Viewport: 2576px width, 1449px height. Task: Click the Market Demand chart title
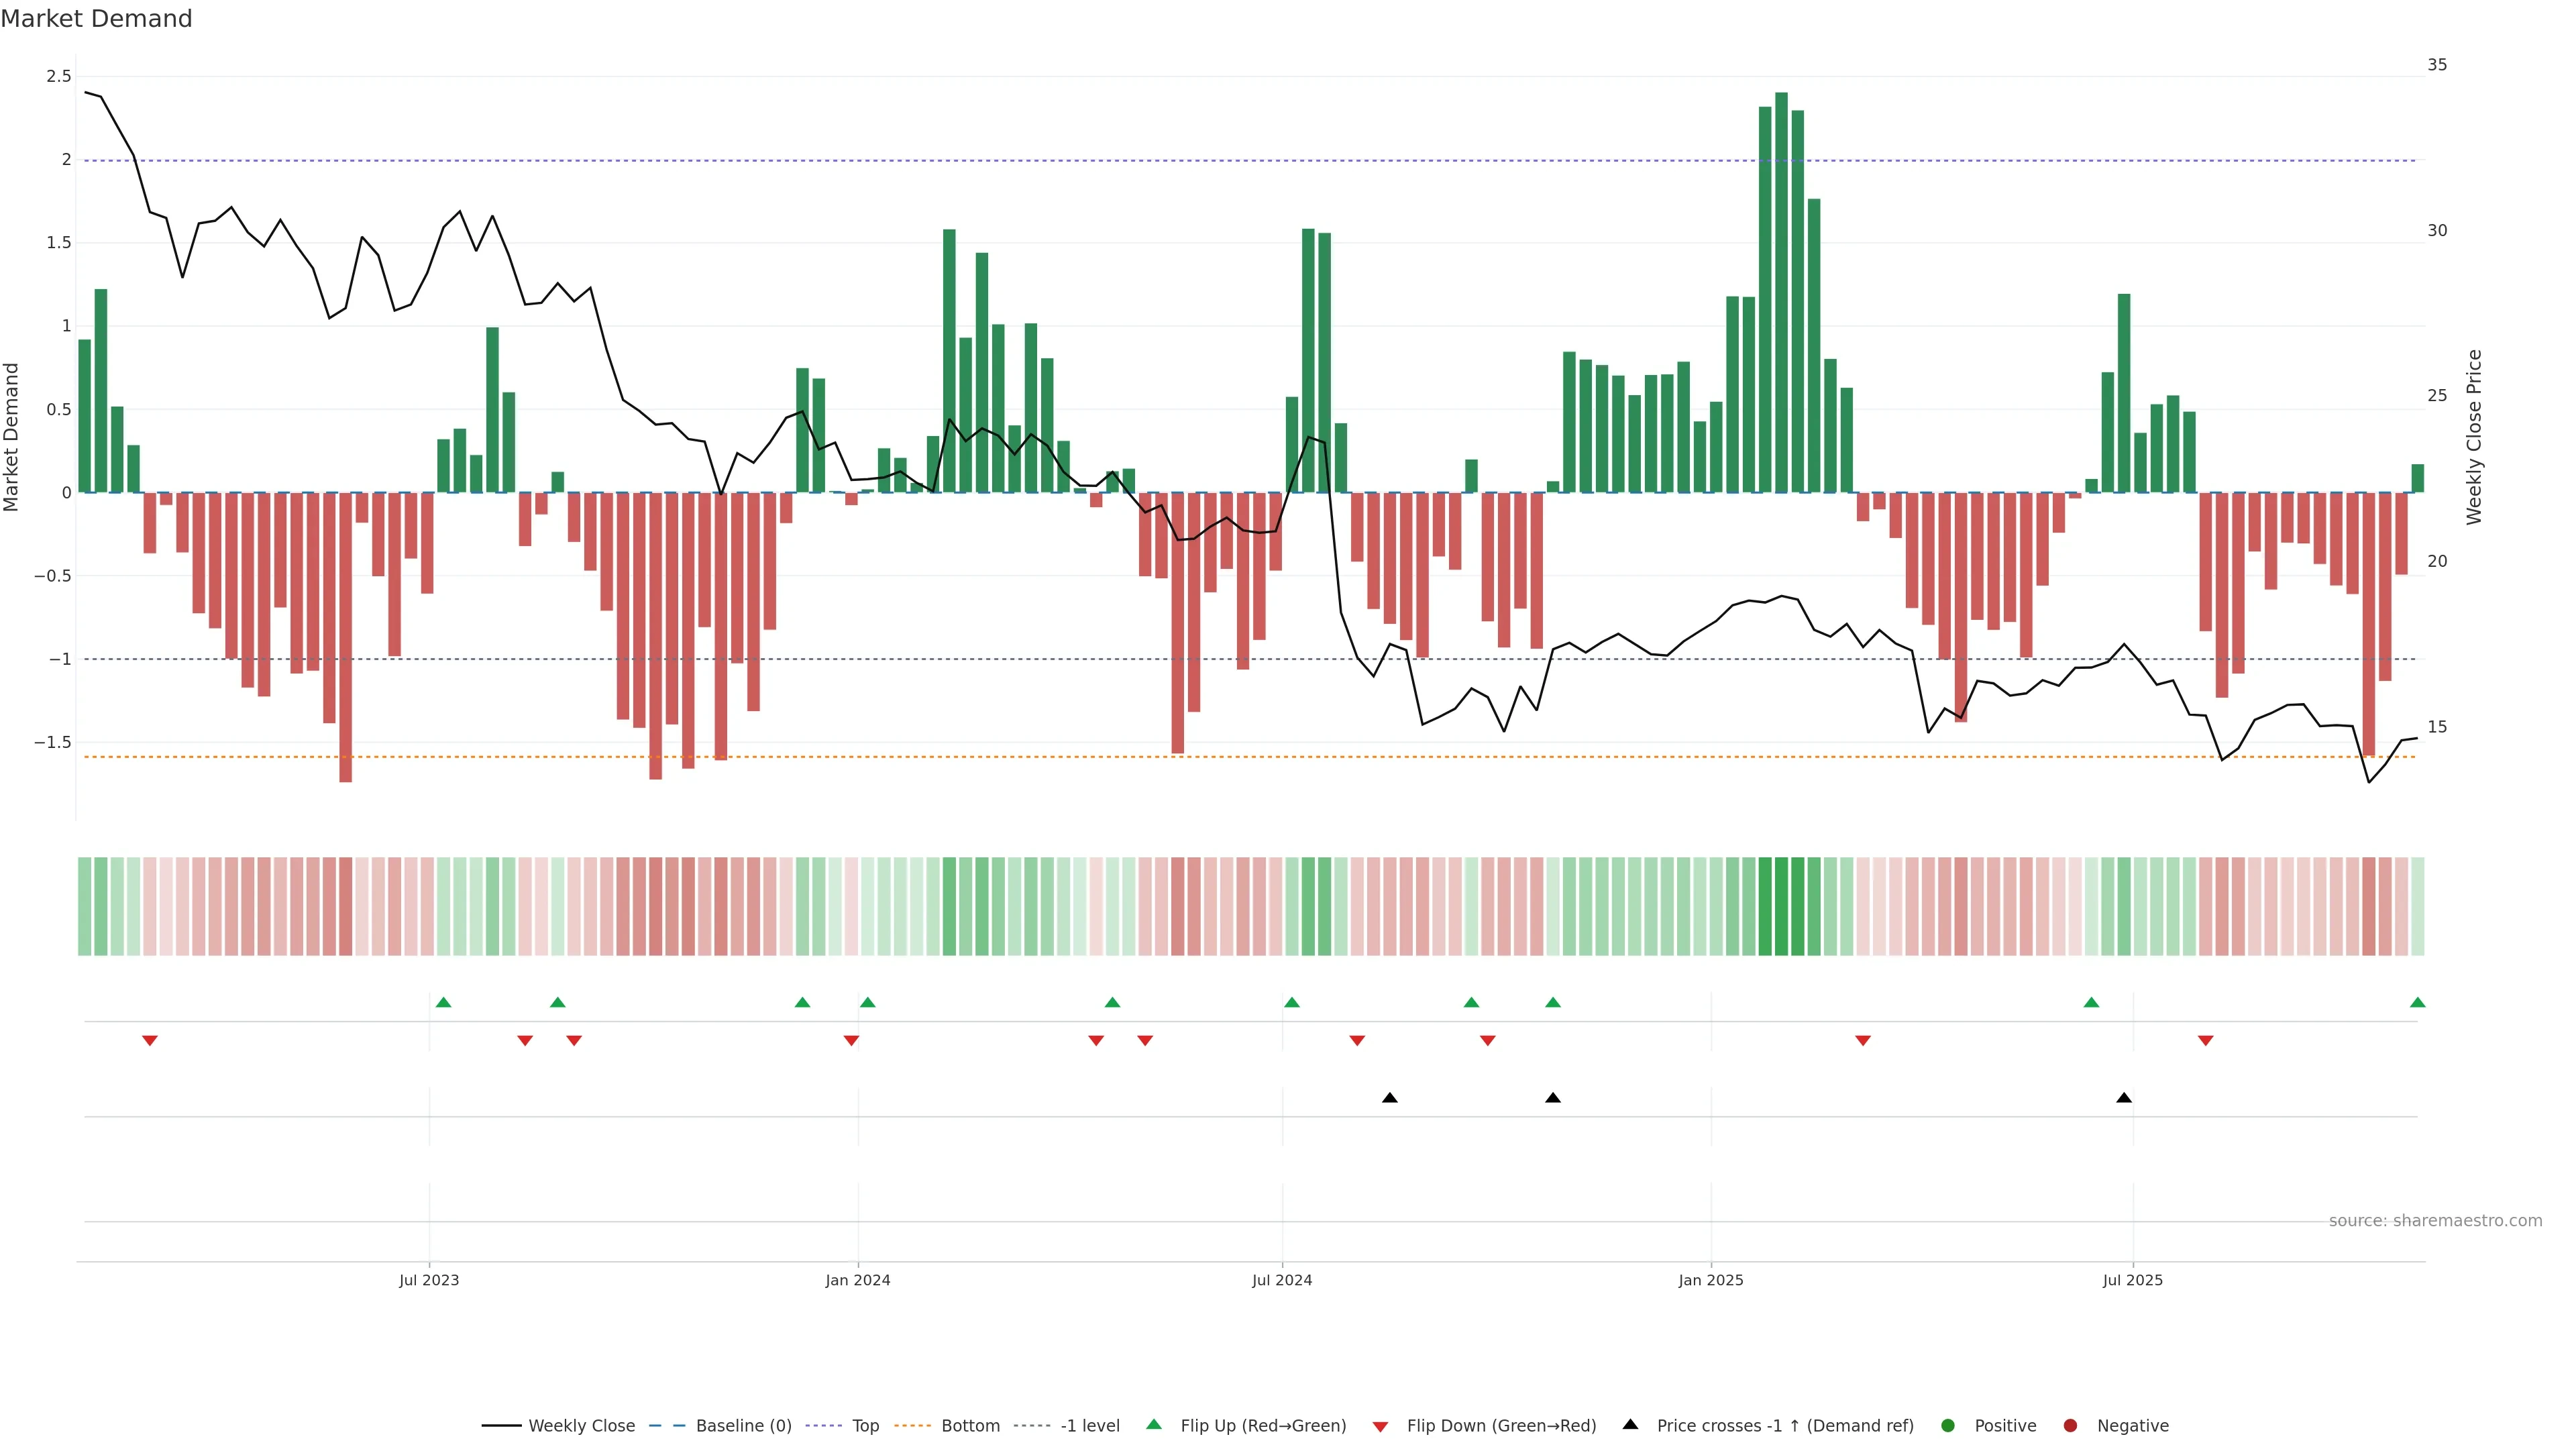(96, 19)
